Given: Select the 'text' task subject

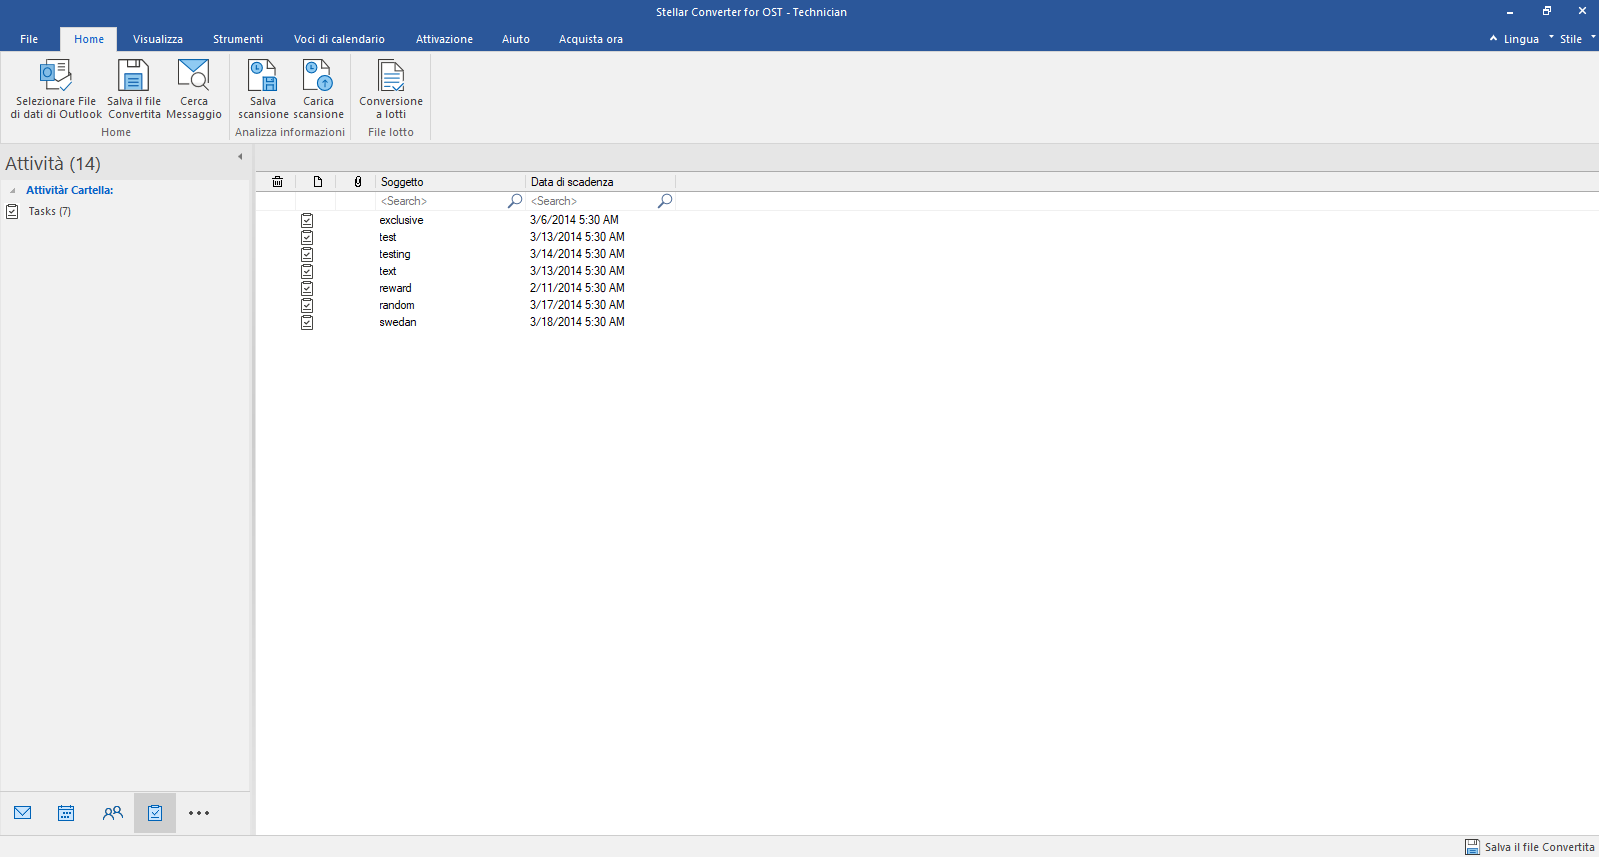Looking at the screenshot, I should click(x=387, y=271).
